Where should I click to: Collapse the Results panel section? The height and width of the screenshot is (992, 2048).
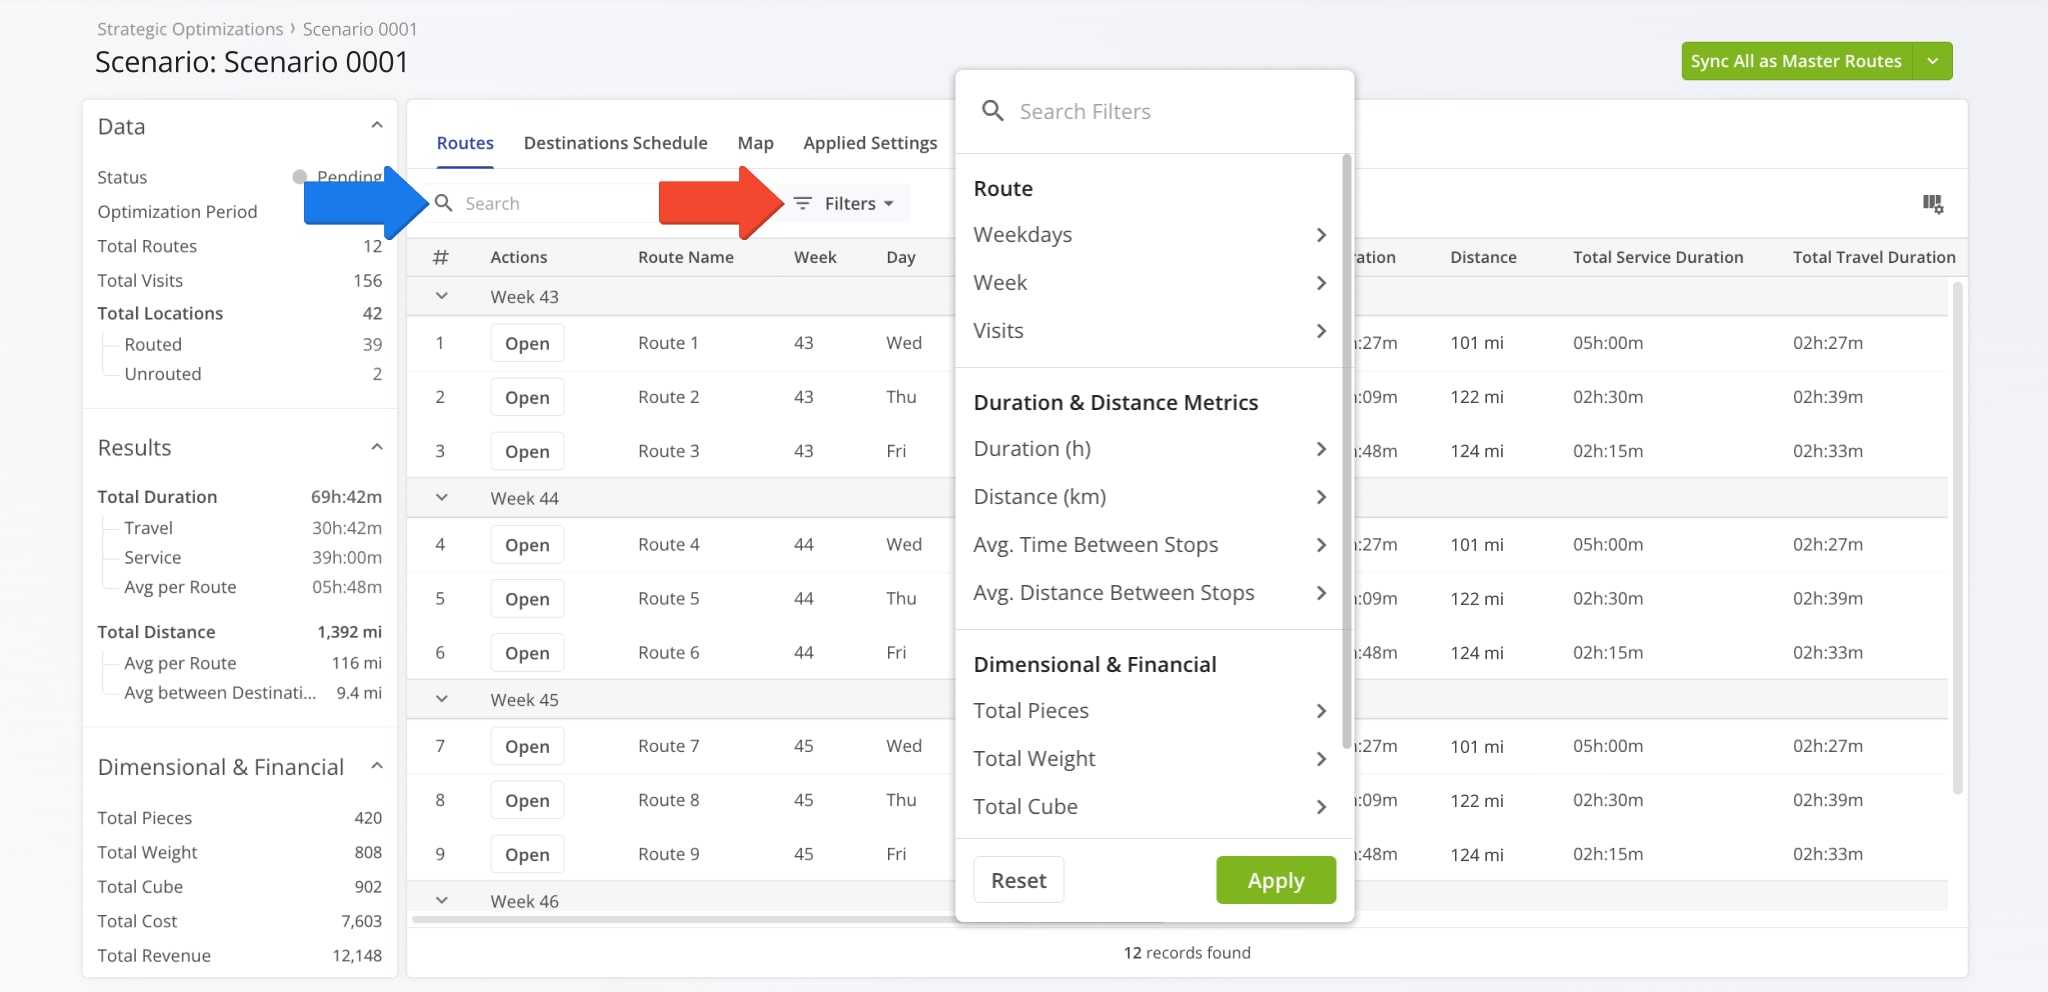377,447
